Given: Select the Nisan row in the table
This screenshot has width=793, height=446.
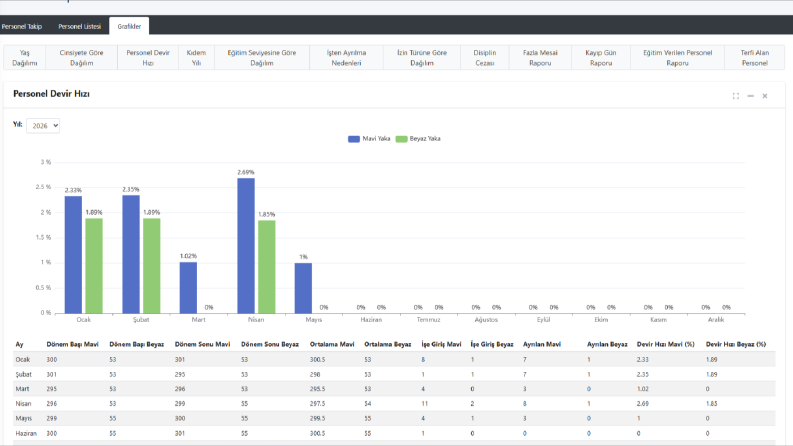Looking at the screenshot, I should [x=394, y=404].
